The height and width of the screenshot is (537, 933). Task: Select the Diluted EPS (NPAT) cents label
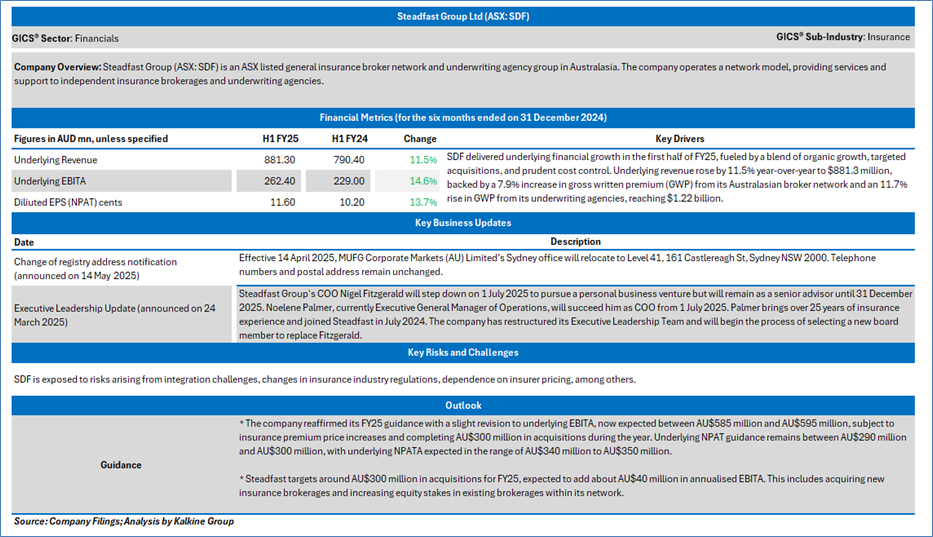pyautogui.click(x=68, y=202)
